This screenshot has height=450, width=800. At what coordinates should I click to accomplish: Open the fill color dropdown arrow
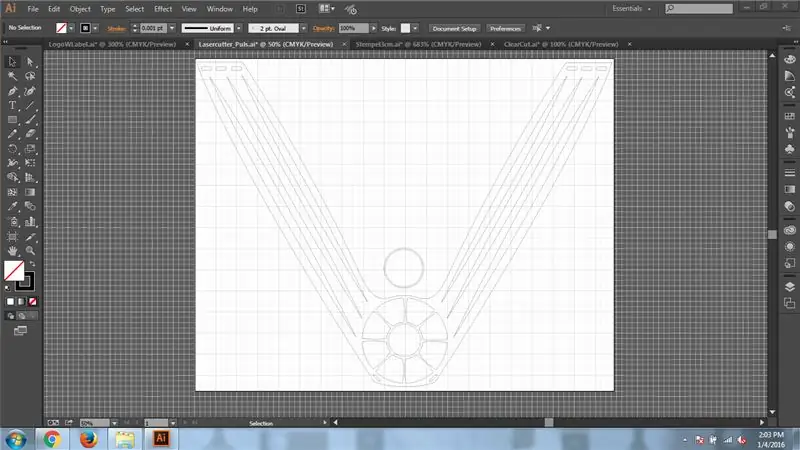tap(71, 29)
